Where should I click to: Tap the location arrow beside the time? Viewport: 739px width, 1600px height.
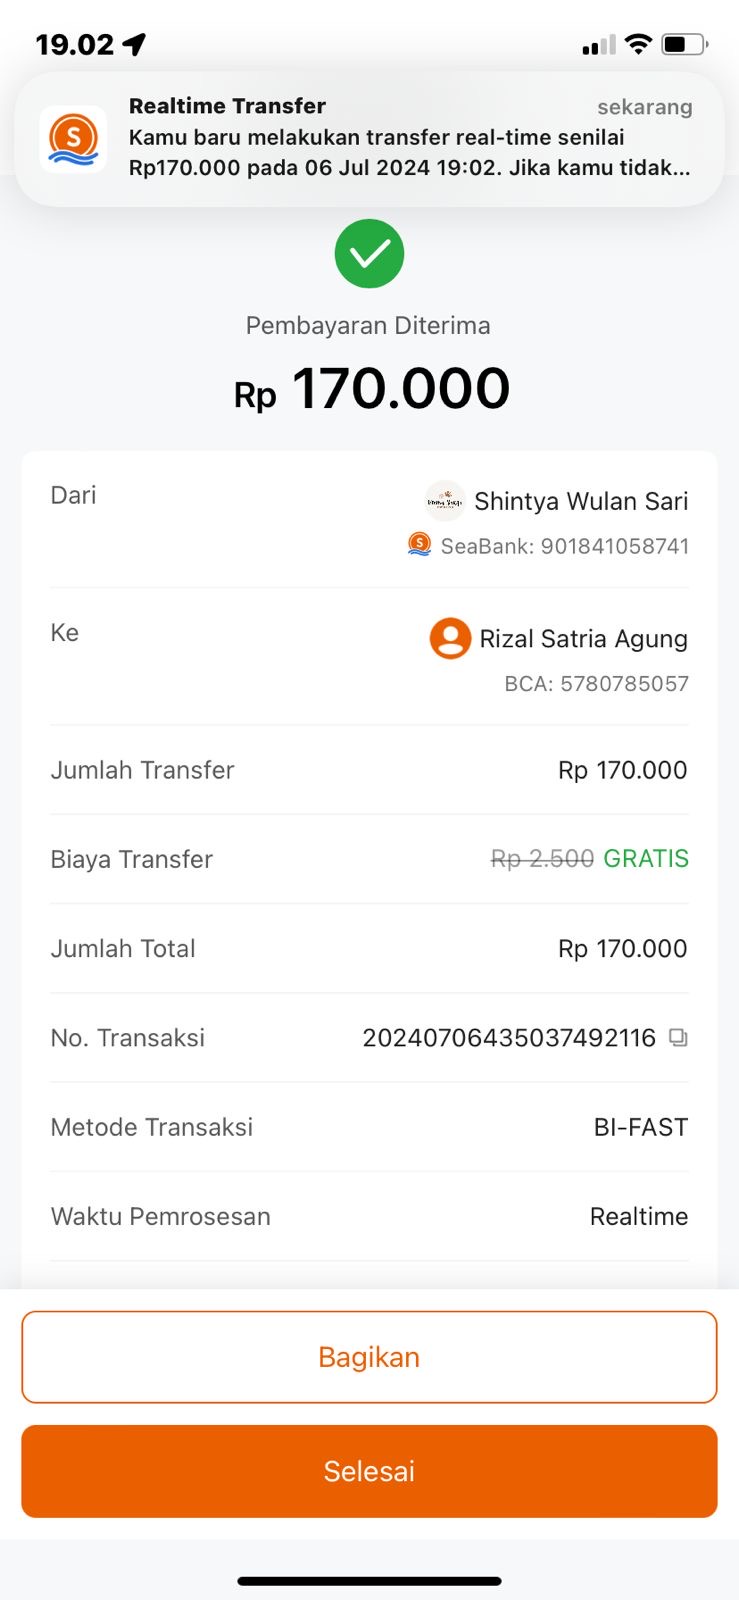coord(135,44)
